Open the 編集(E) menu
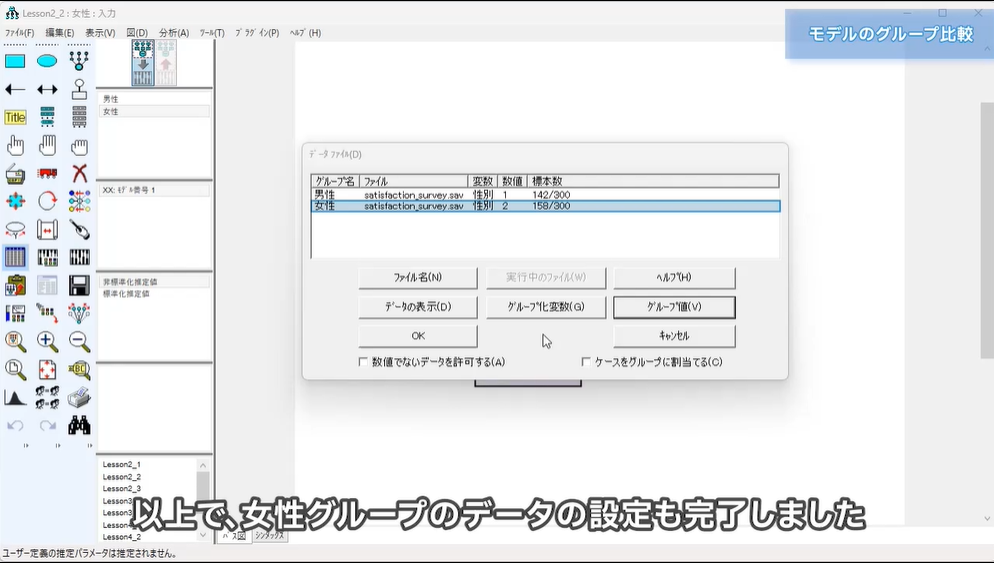This screenshot has width=994, height=563. click(60, 33)
